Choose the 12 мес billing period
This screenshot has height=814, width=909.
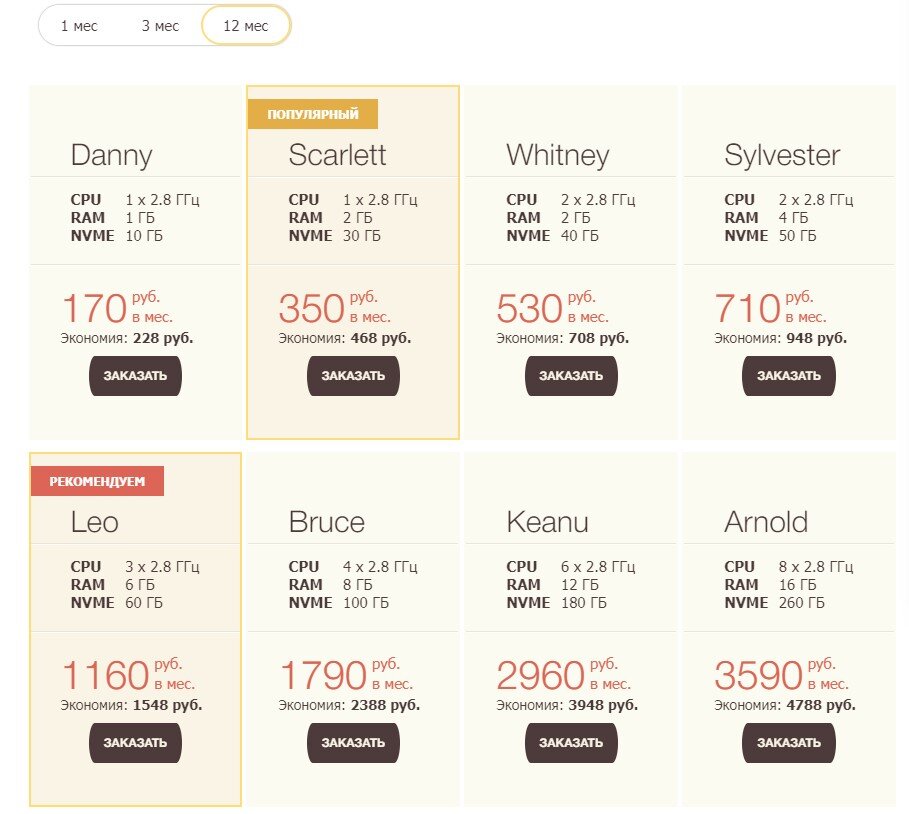click(x=246, y=26)
